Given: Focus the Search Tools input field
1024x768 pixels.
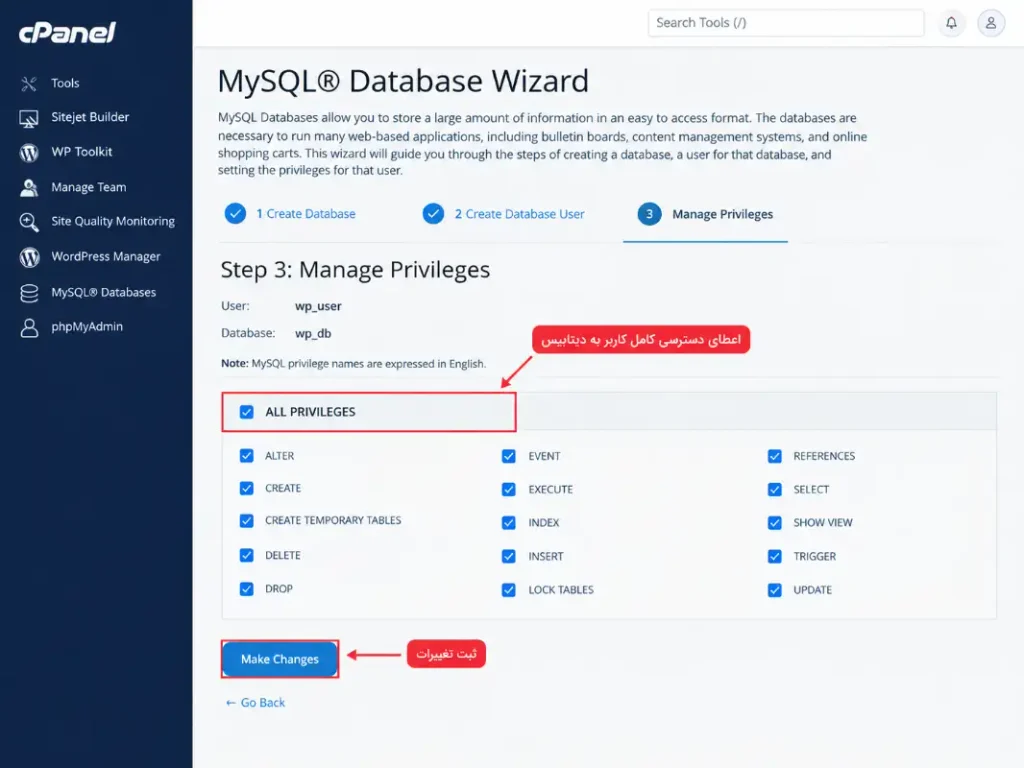Looking at the screenshot, I should [x=786, y=23].
